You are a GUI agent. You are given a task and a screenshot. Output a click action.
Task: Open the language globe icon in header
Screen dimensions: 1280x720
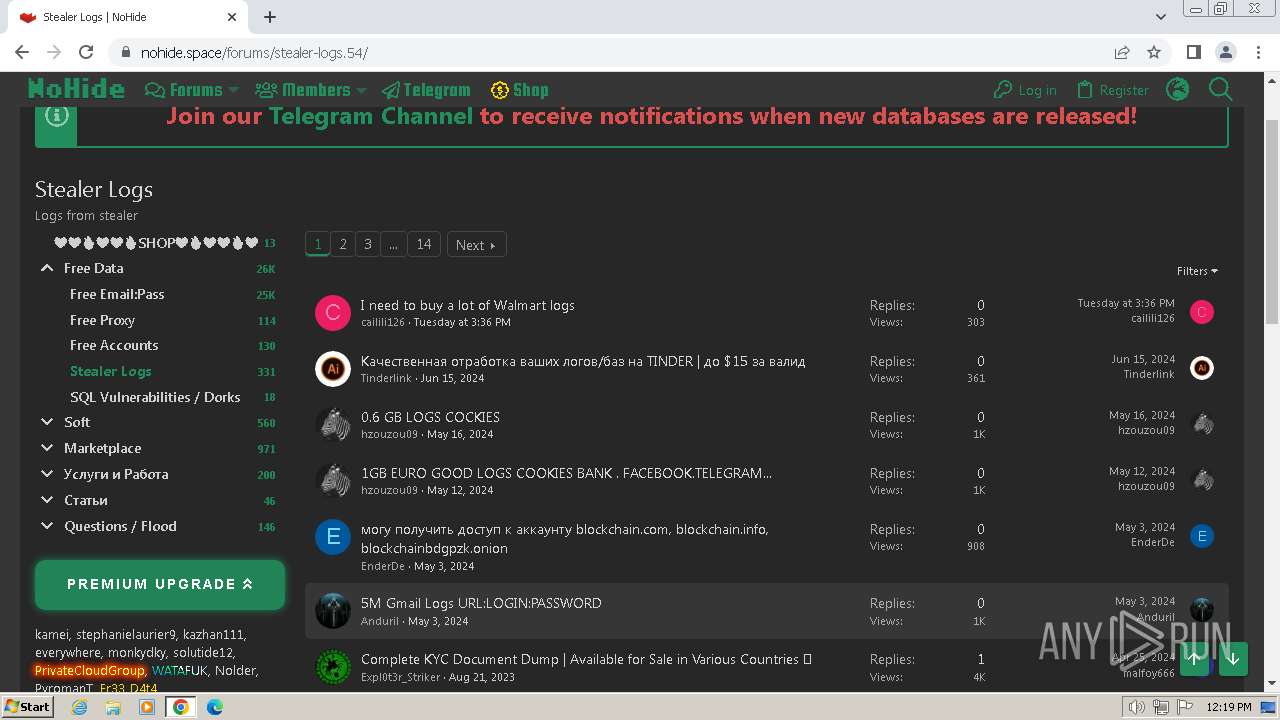click(1178, 90)
